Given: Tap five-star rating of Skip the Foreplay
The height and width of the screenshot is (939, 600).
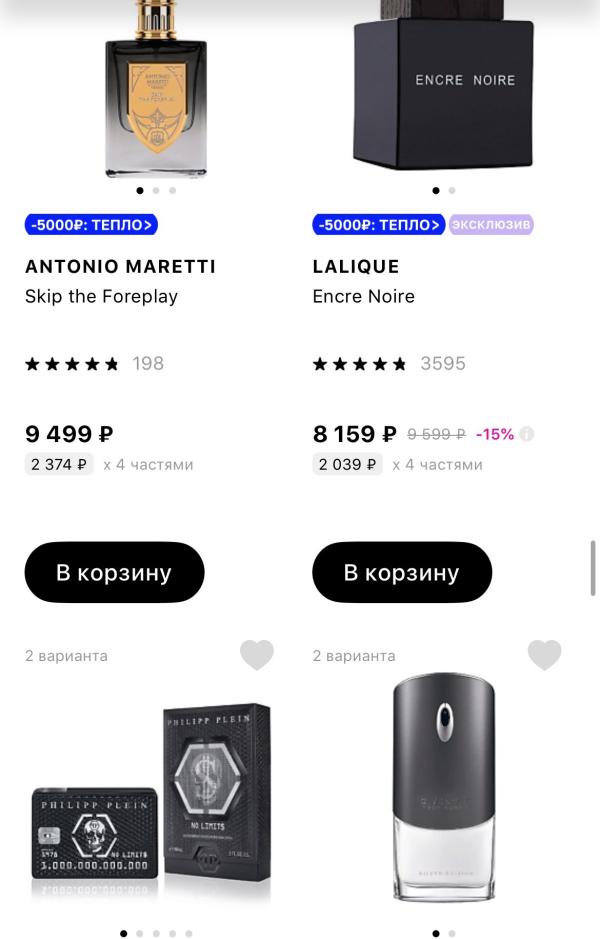Looking at the screenshot, I should point(72,364).
